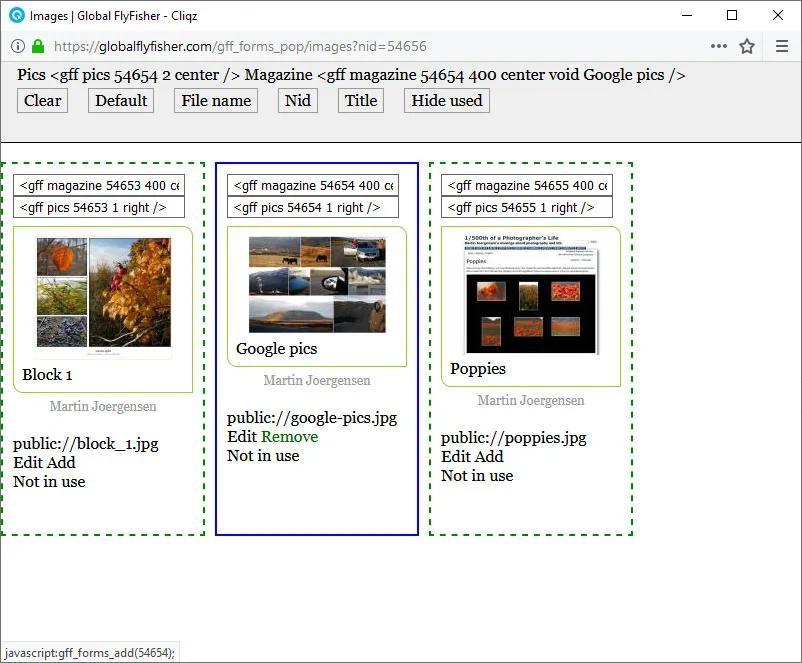The height and width of the screenshot is (663, 802).
Task: Click Add link for block_1.jpg
Action: (61, 463)
